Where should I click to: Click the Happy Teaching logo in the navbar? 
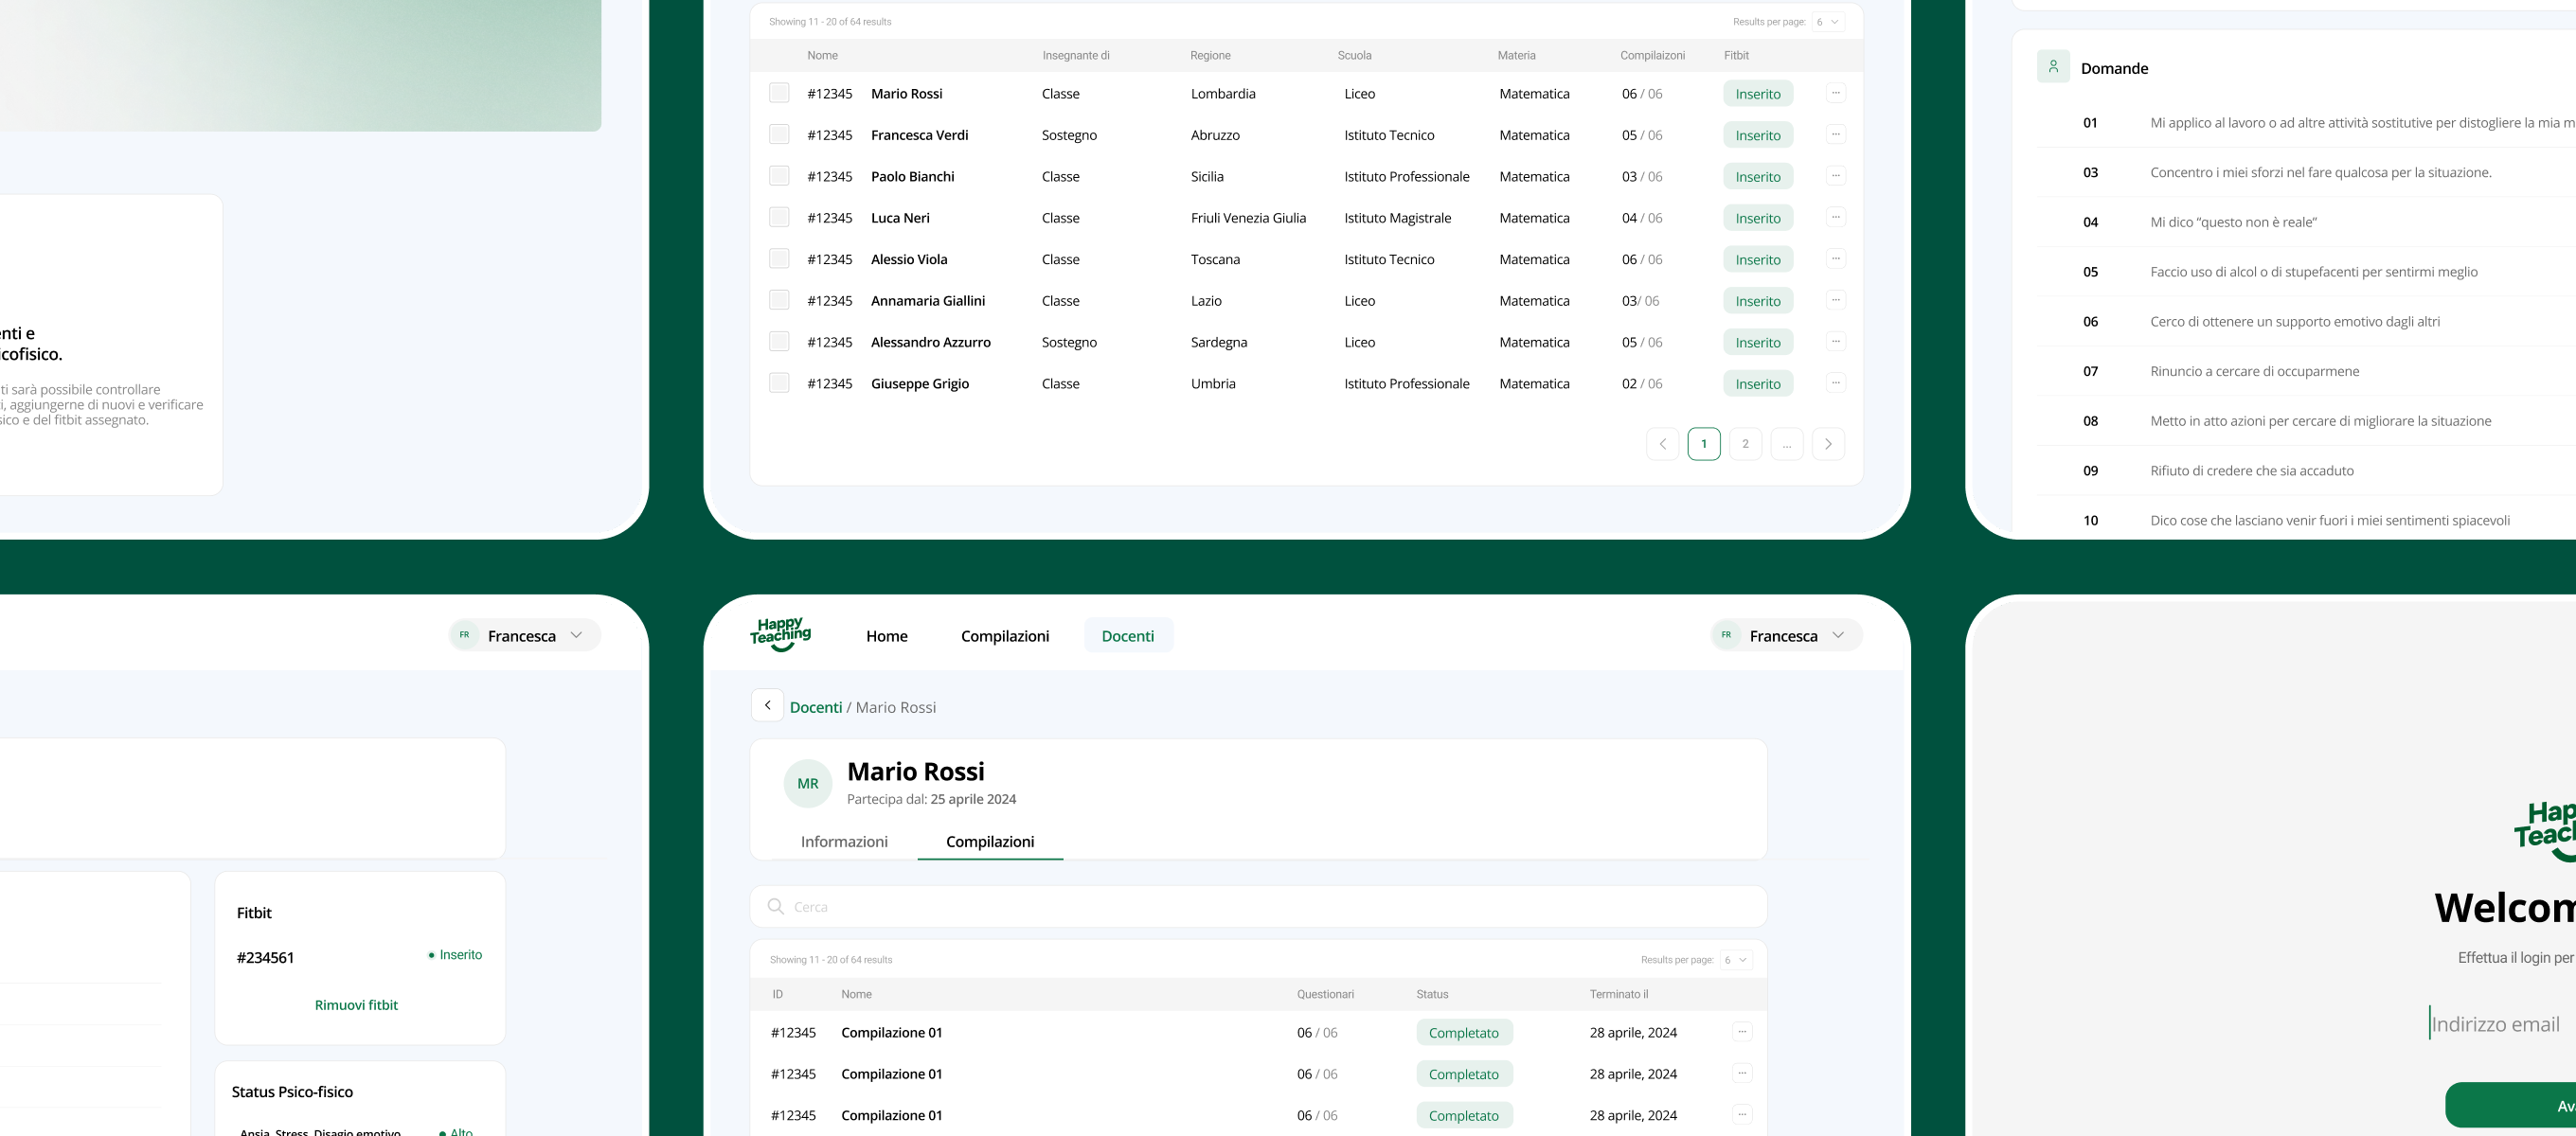(x=780, y=634)
